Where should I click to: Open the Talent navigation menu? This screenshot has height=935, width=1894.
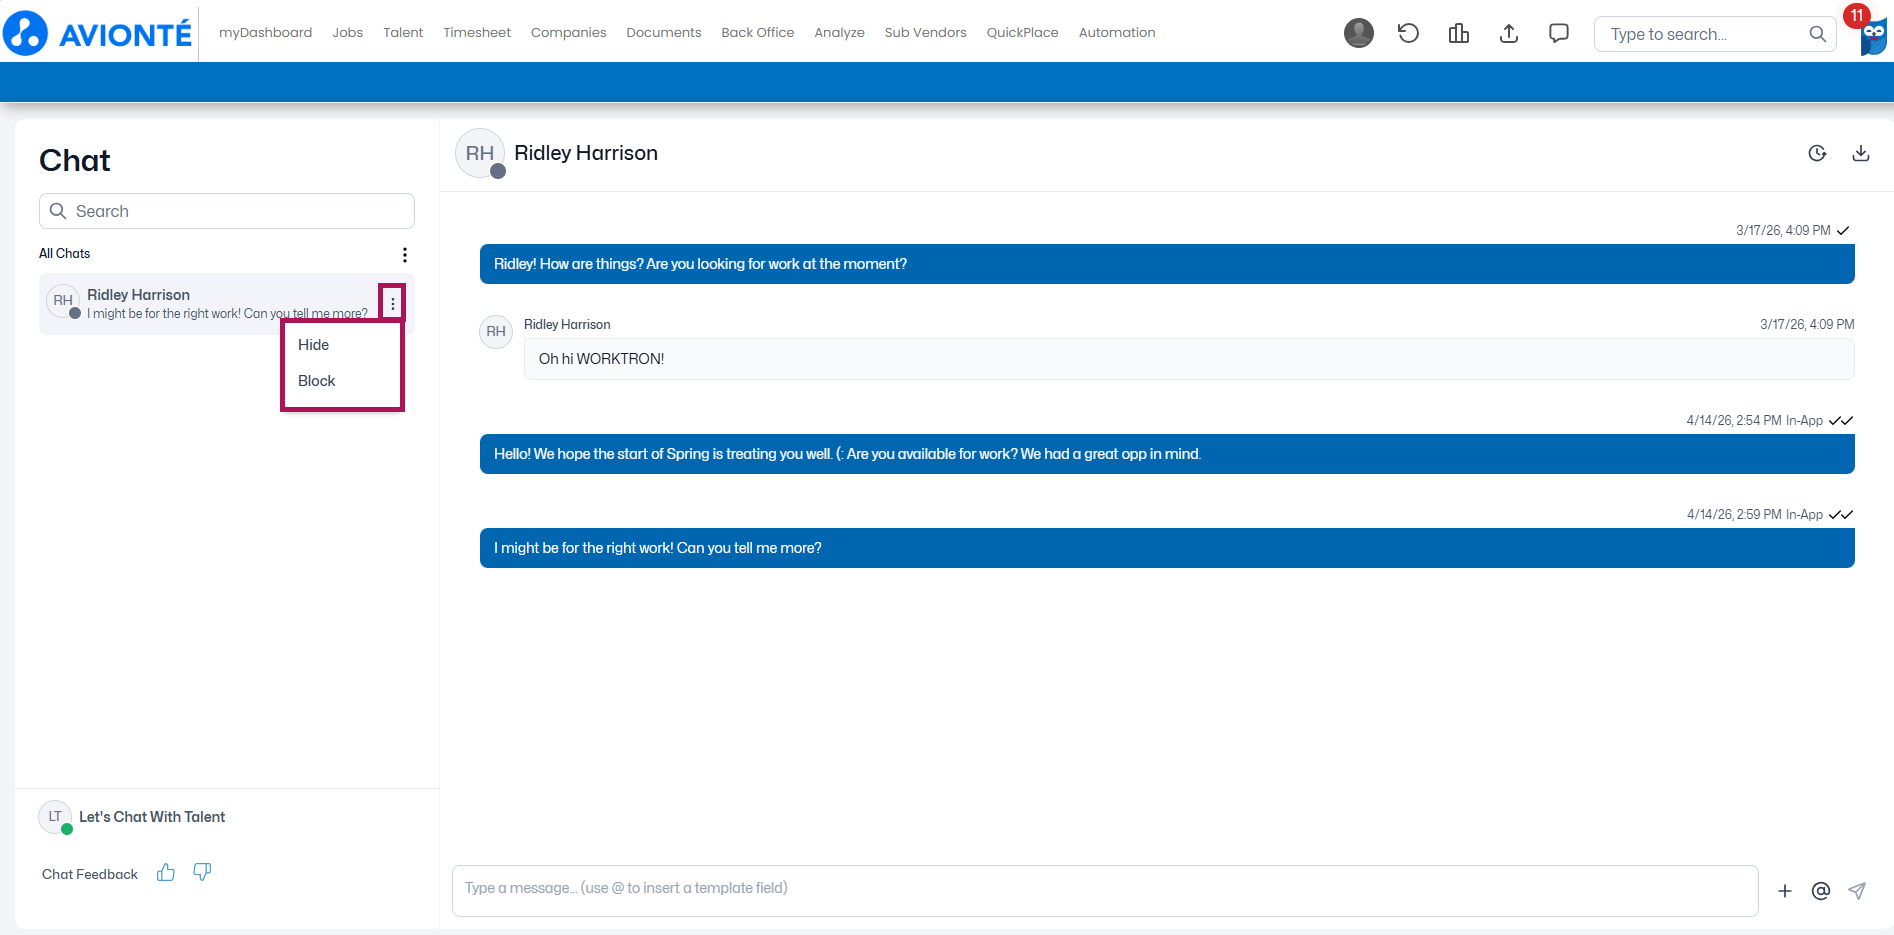coord(403,33)
